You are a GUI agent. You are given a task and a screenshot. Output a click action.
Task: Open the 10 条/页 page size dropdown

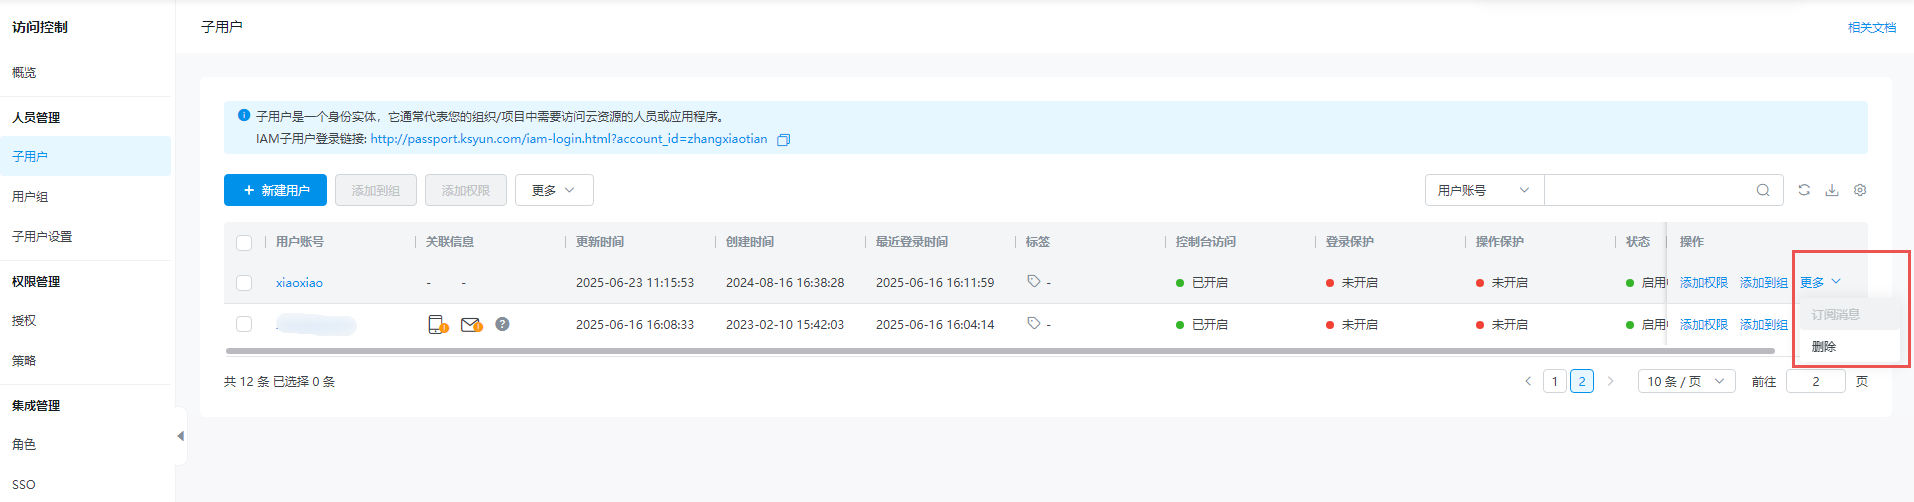[1687, 381]
